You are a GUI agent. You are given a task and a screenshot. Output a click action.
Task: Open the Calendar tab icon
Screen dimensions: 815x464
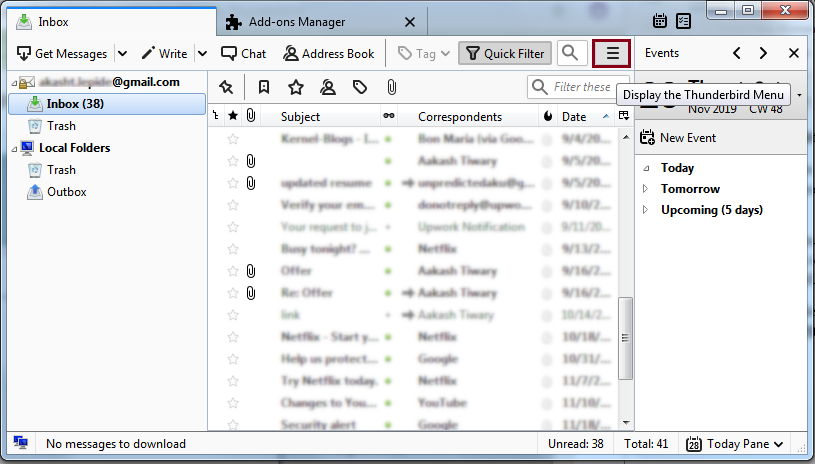coord(660,21)
